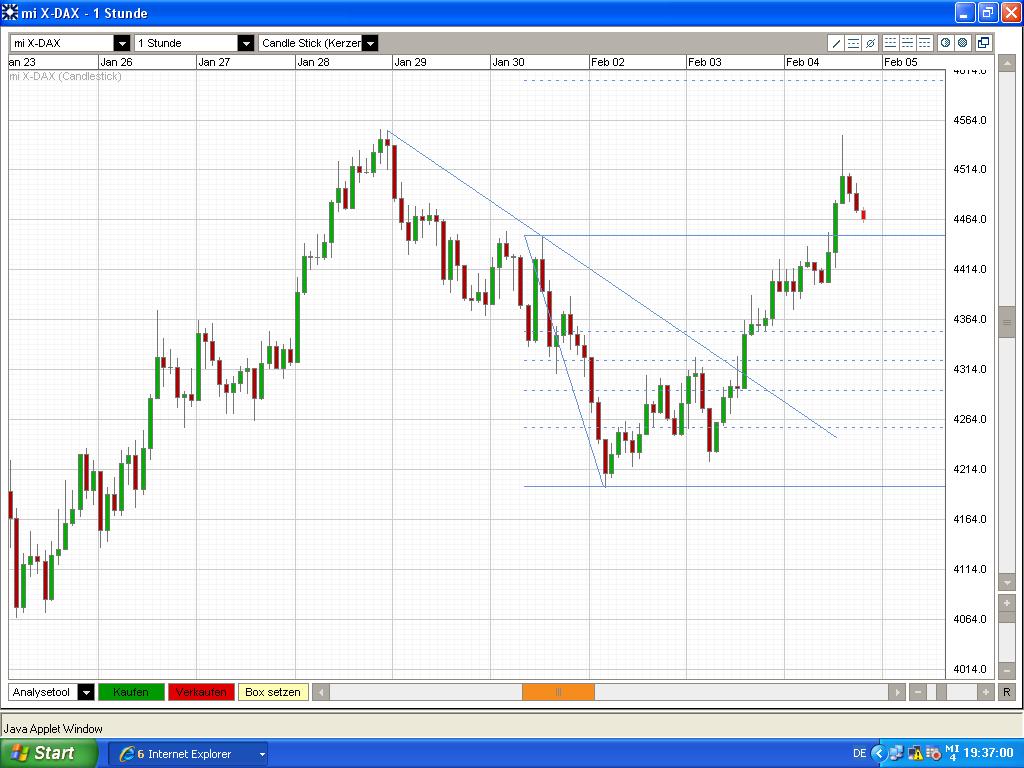Click the DE language indicator in tray

(859, 754)
